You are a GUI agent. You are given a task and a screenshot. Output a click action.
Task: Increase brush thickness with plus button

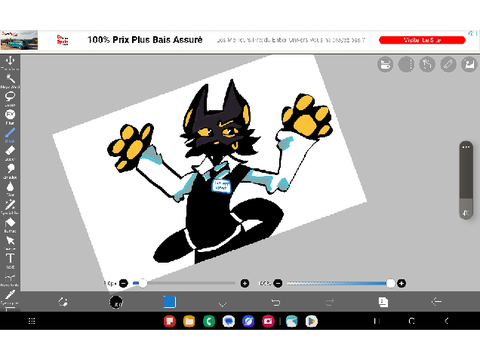point(245,284)
